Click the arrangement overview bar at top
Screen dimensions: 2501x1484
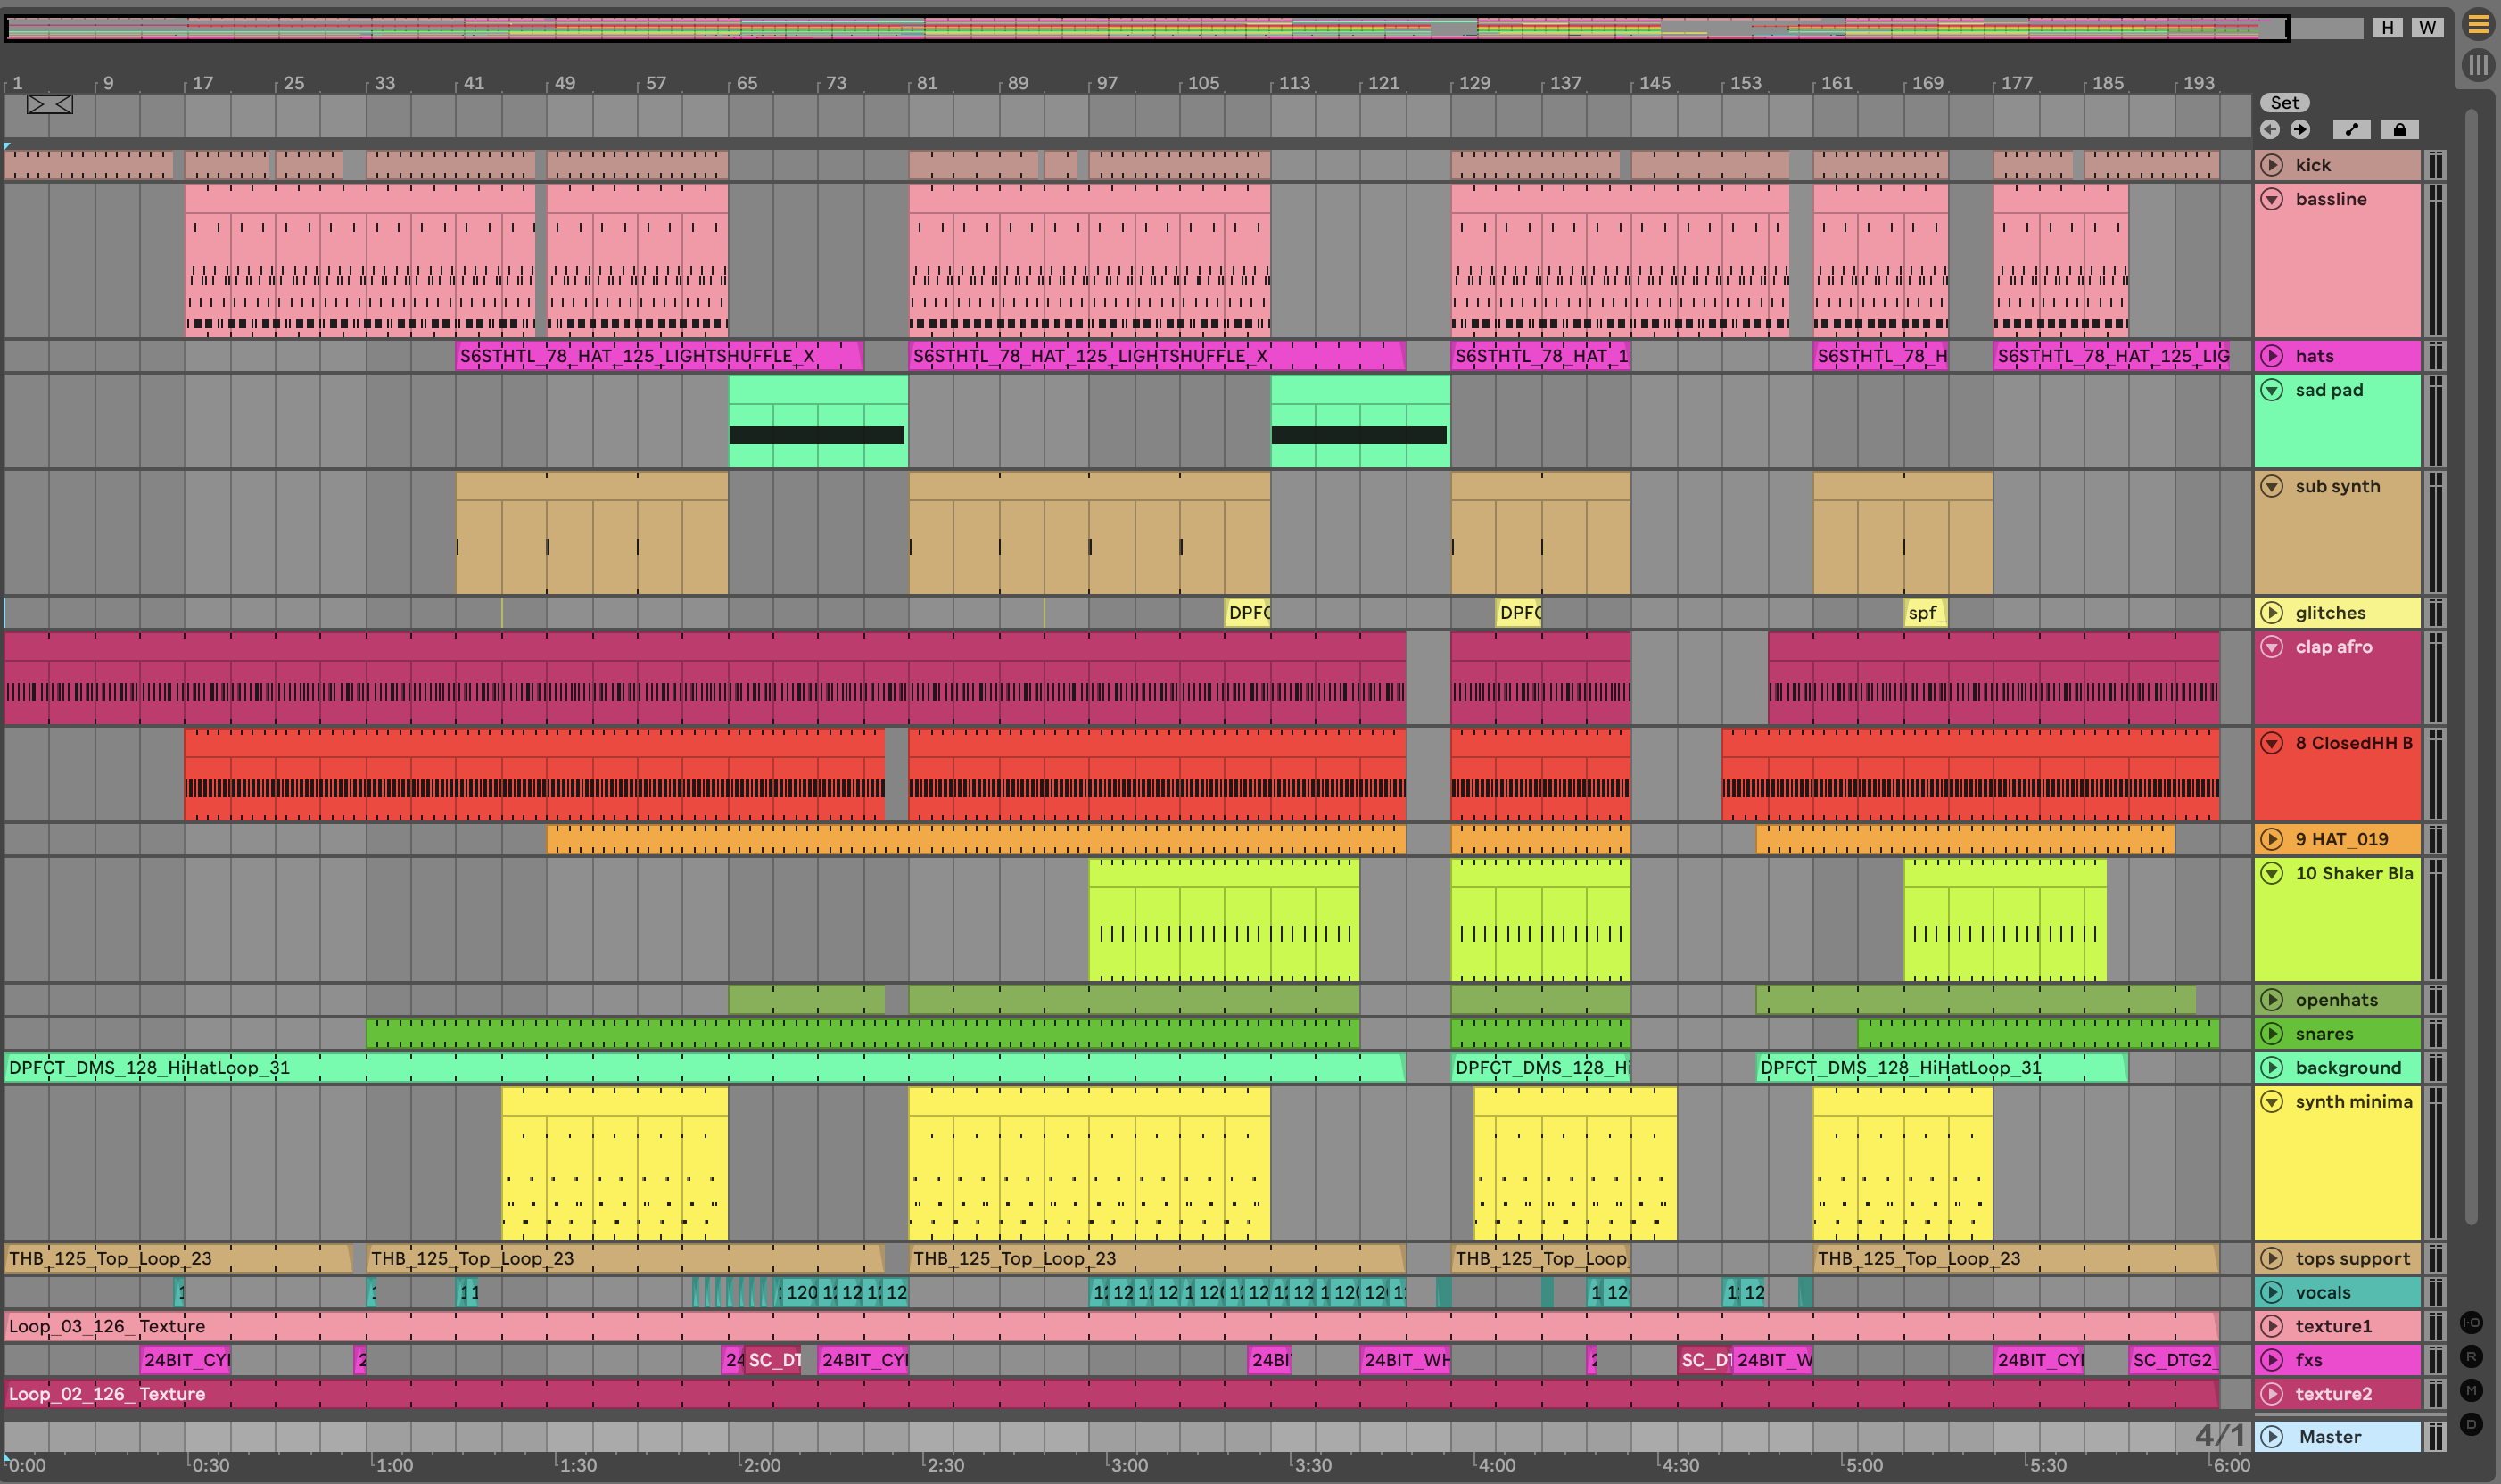point(1145,27)
